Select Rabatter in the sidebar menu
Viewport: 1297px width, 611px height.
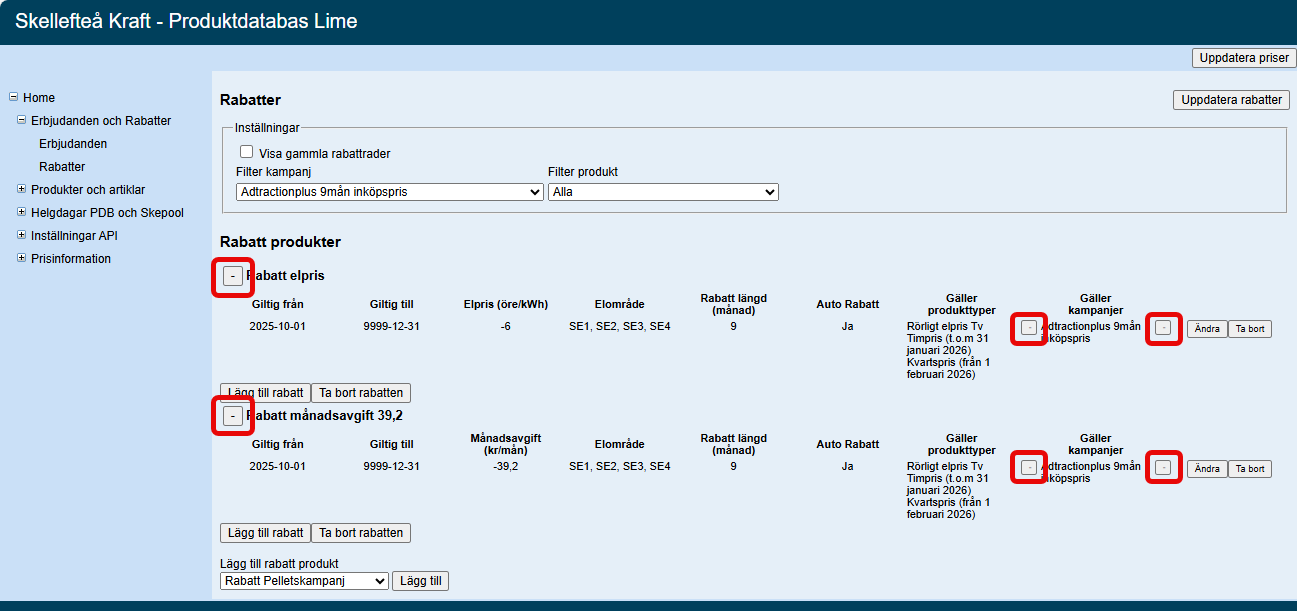click(x=62, y=167)
